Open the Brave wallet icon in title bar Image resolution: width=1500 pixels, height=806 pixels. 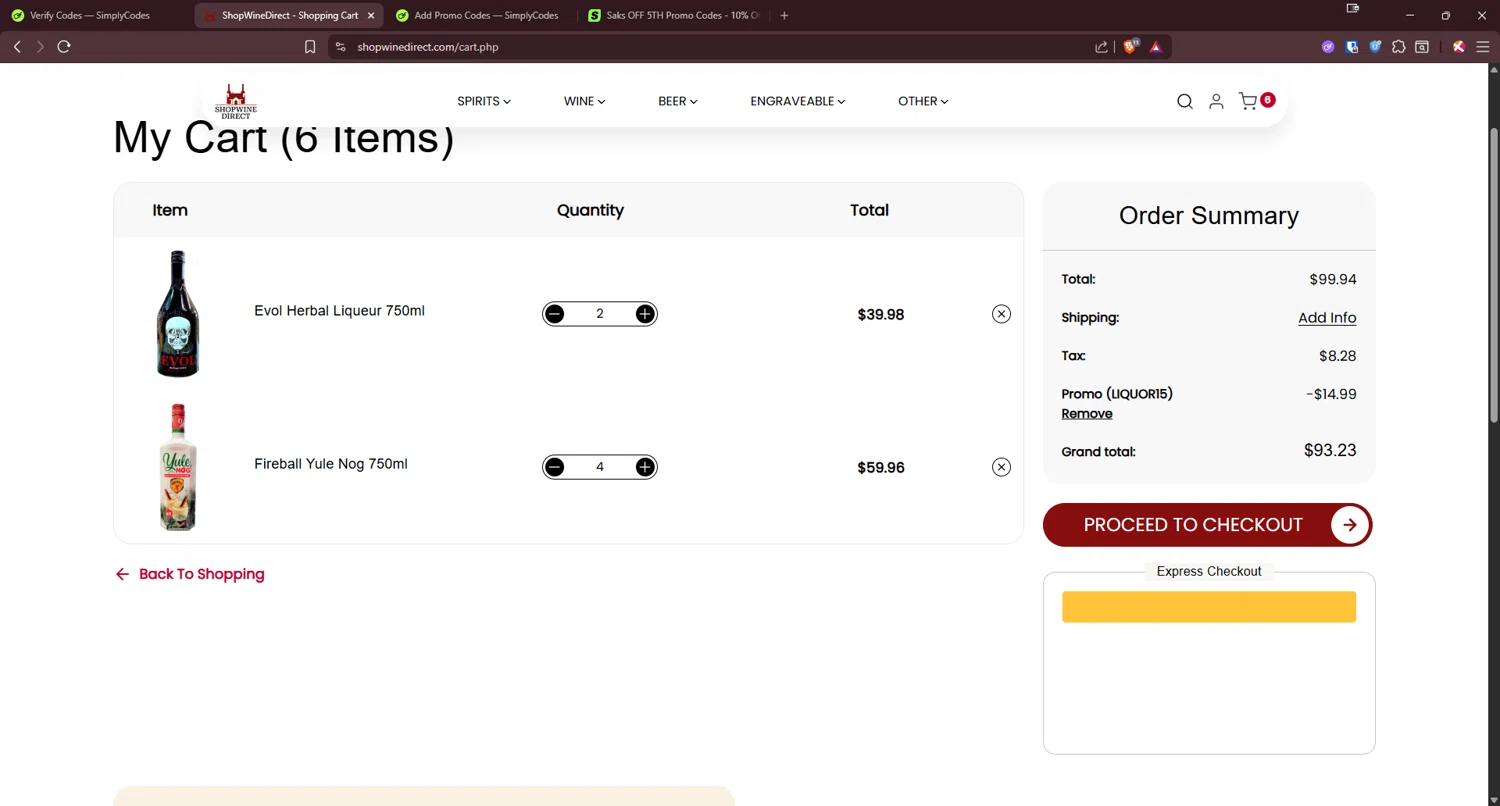(x=1353, y=9)
